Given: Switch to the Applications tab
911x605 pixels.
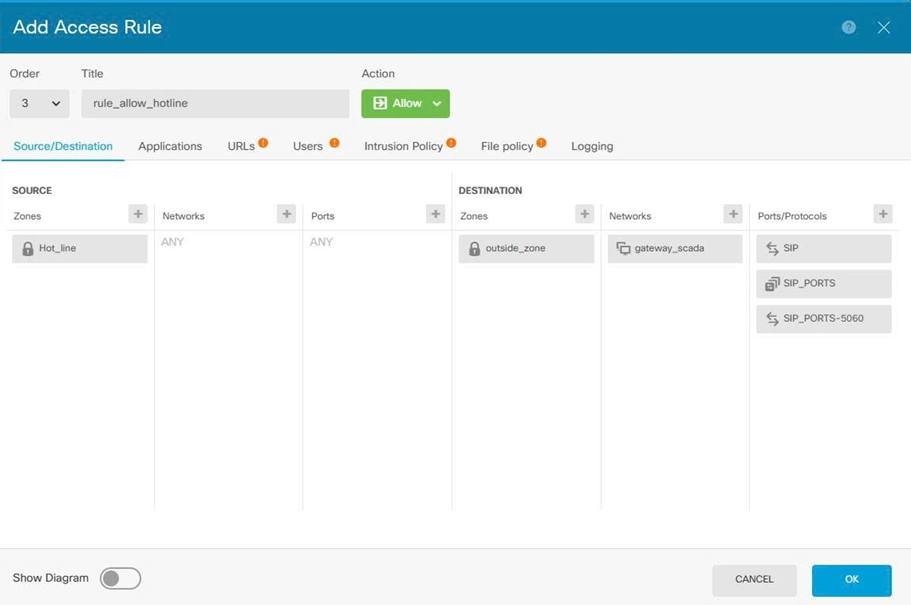Looking at the screenshot, I should pyautogui.click(x=170, y=146).
